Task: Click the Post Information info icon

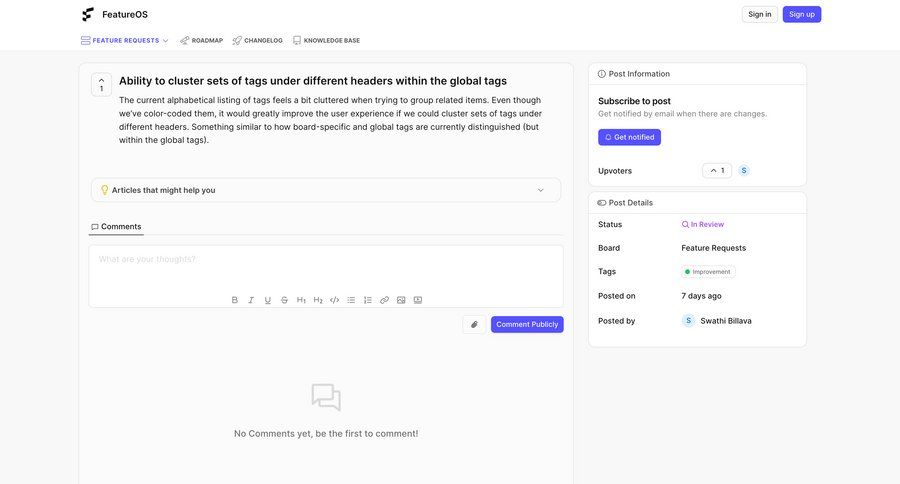Action: click(x=602, y=73)
